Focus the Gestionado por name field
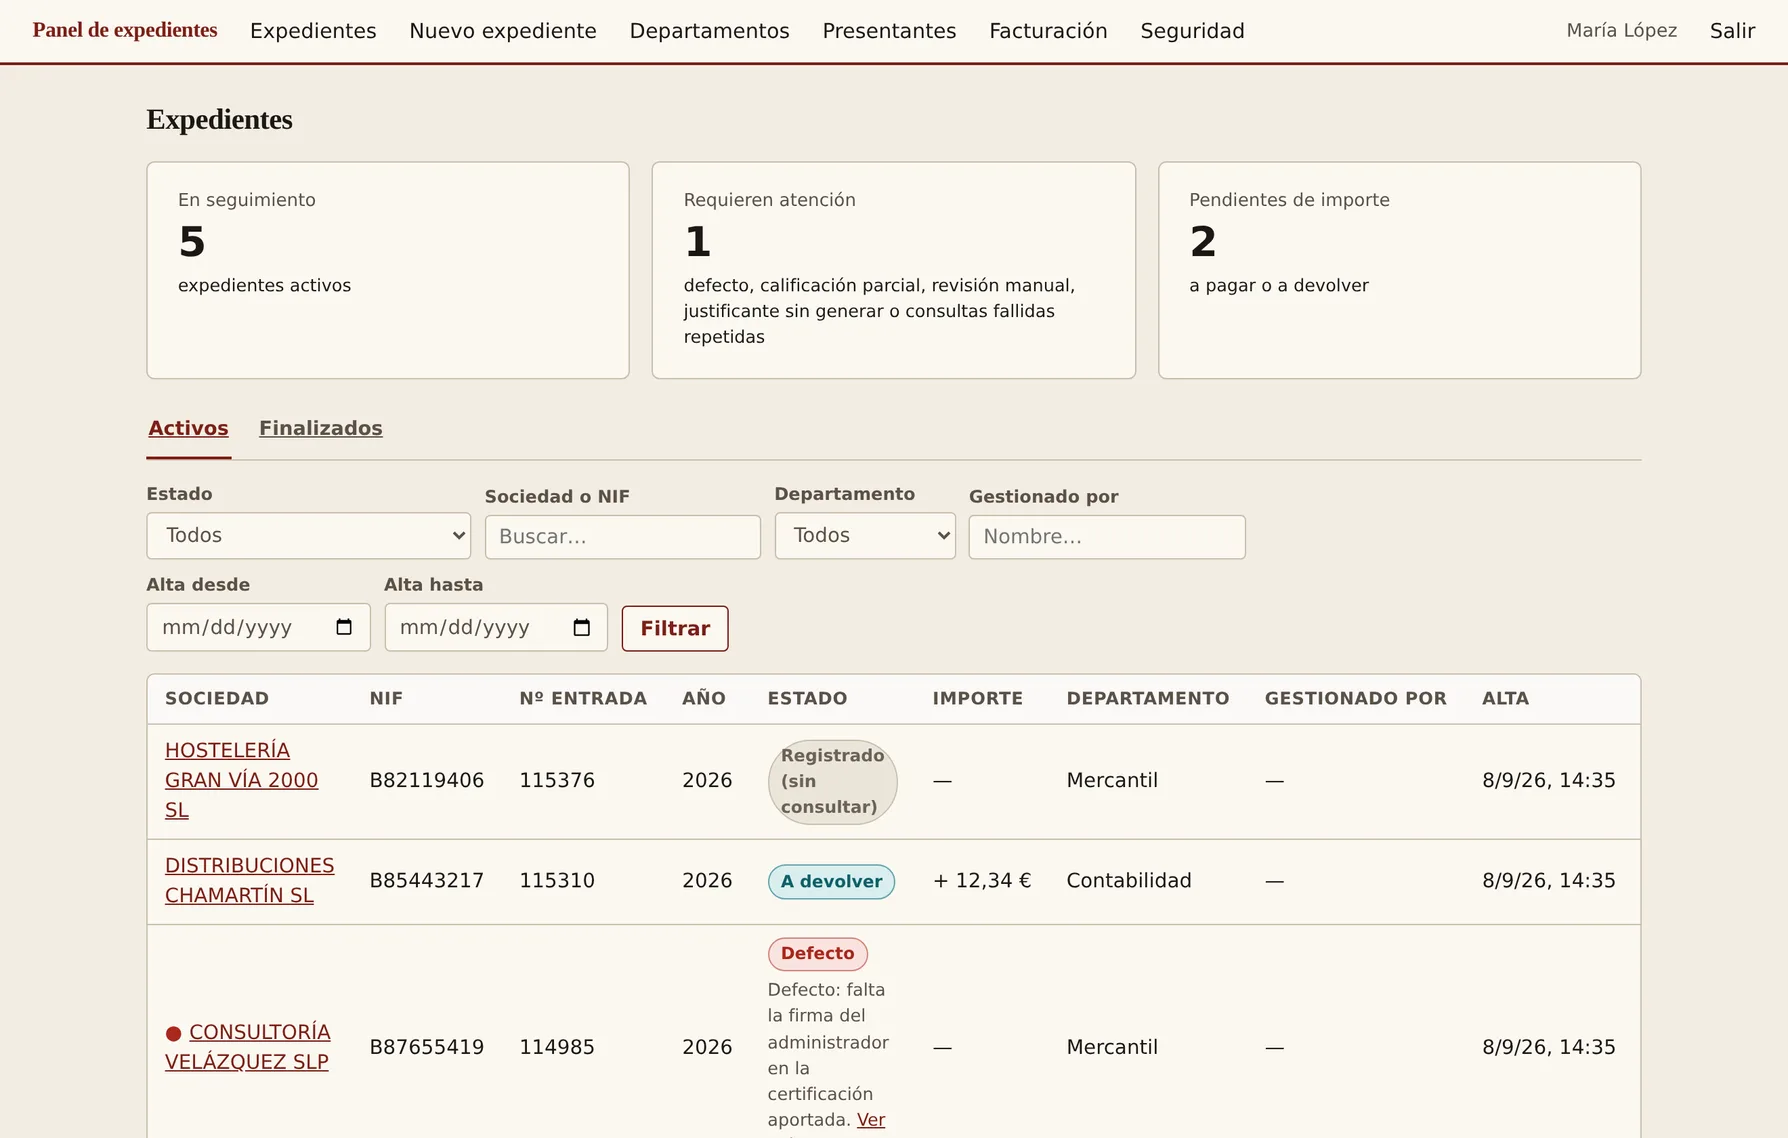Screen dimensions: 1788x1138 [1107, 537]
